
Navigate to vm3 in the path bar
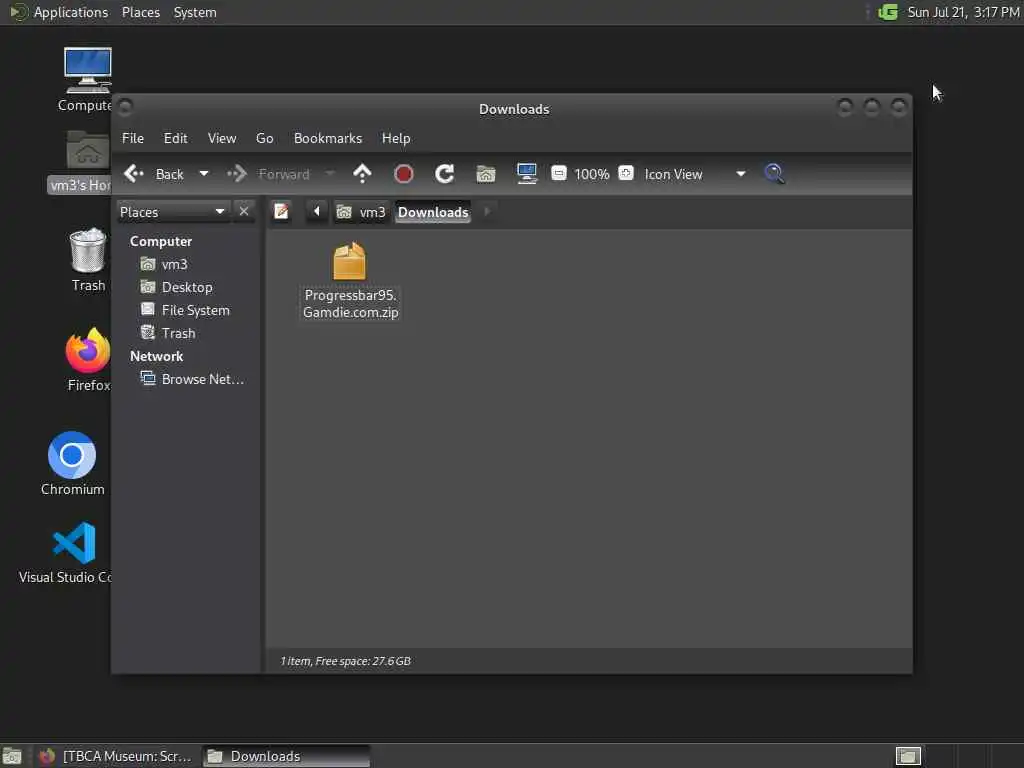coord(361,212)
